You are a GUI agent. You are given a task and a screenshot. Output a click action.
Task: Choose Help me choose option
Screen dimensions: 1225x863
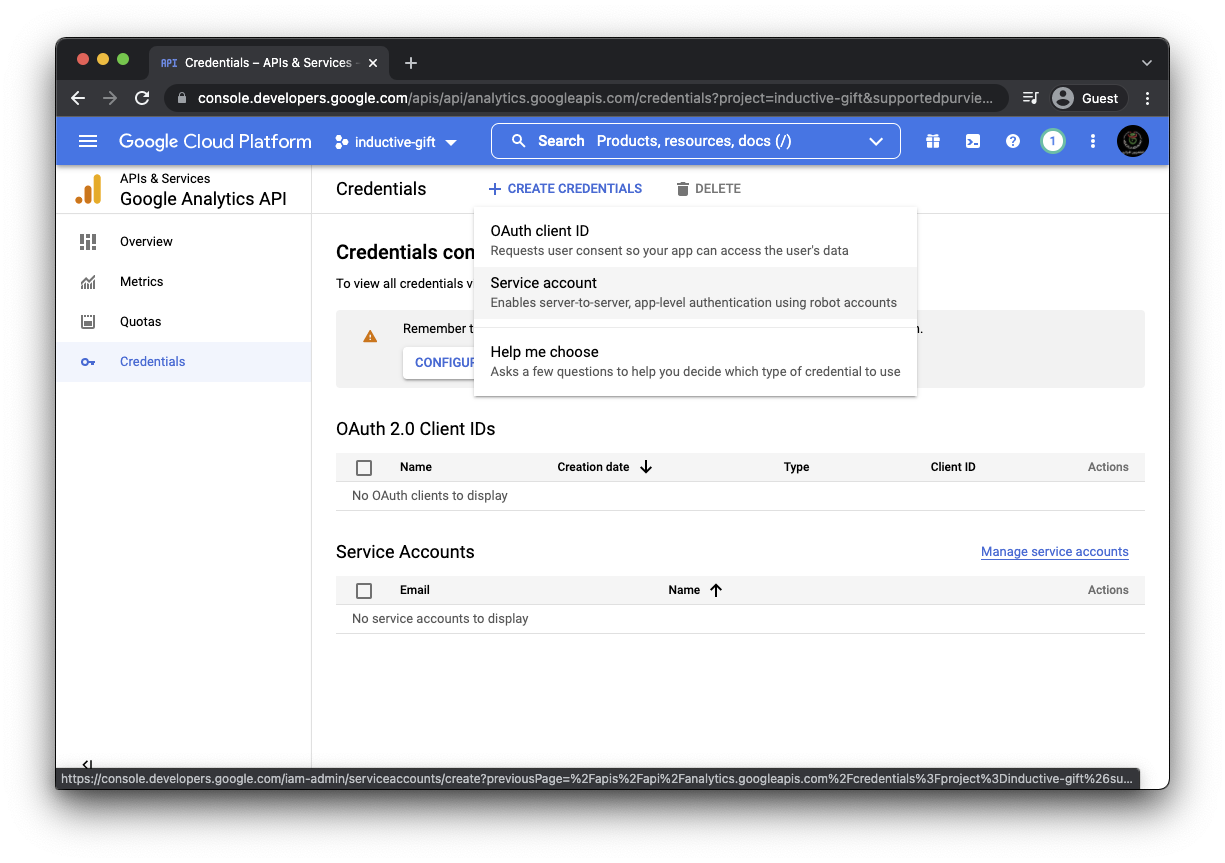pos(695,361)
